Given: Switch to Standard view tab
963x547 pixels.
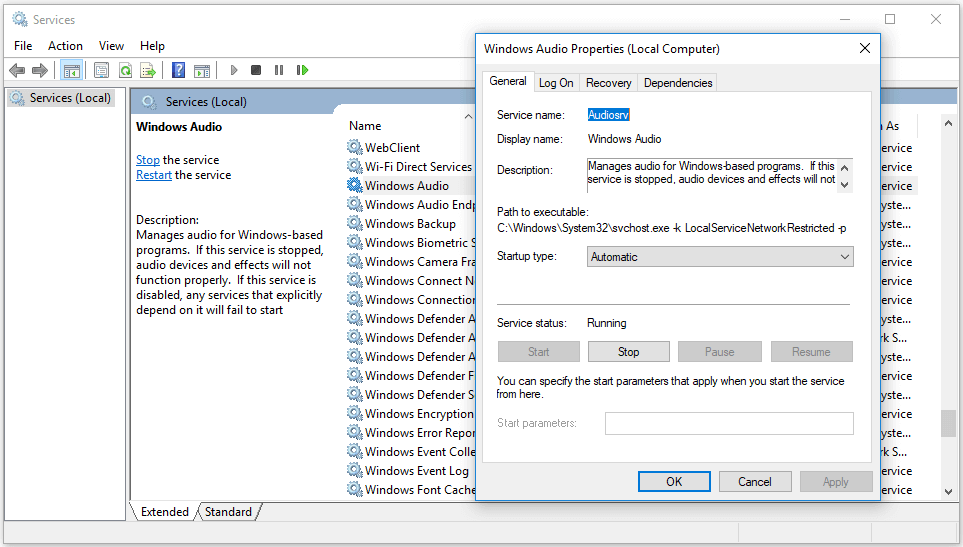Looking at the screenshot, I should [x=228, y=512].
